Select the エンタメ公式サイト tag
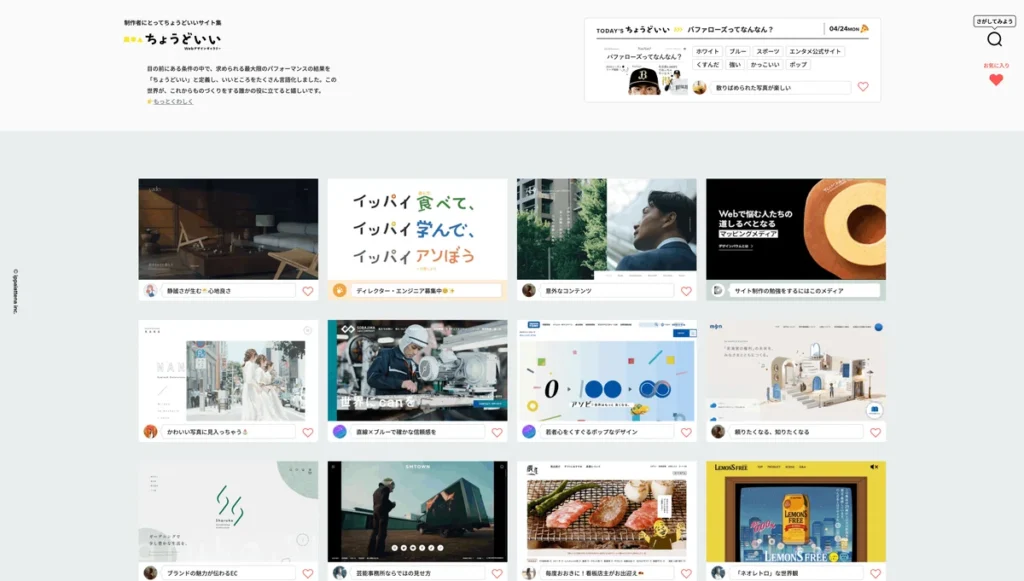The height and width of the screenshot is (581, 1024). [x=815, y=52]
